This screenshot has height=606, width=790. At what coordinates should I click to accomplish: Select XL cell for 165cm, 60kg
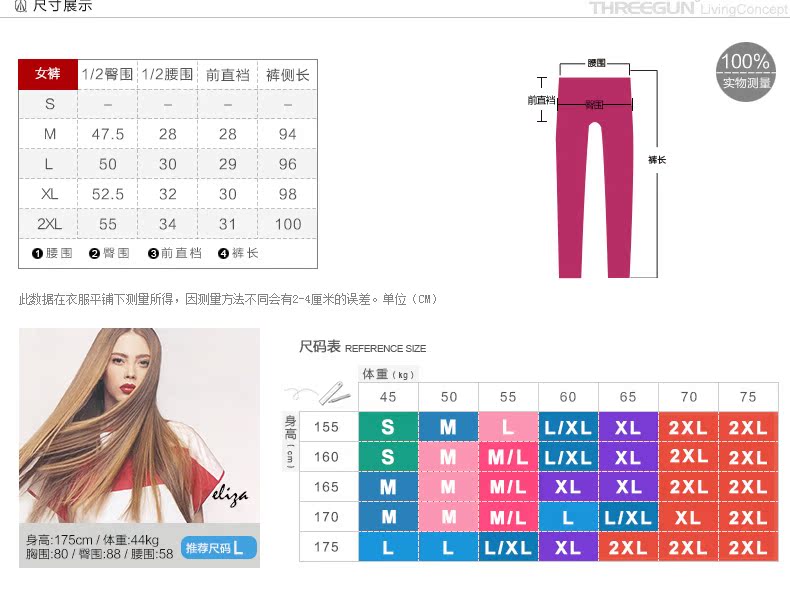568,487
